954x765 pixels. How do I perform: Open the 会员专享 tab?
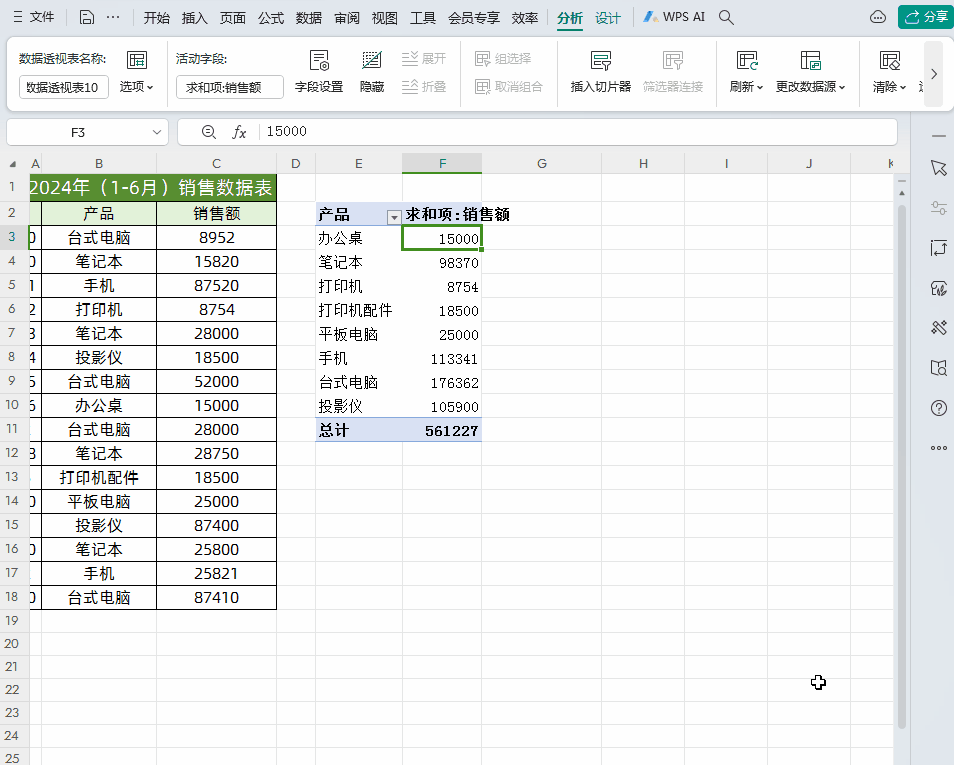473,18
